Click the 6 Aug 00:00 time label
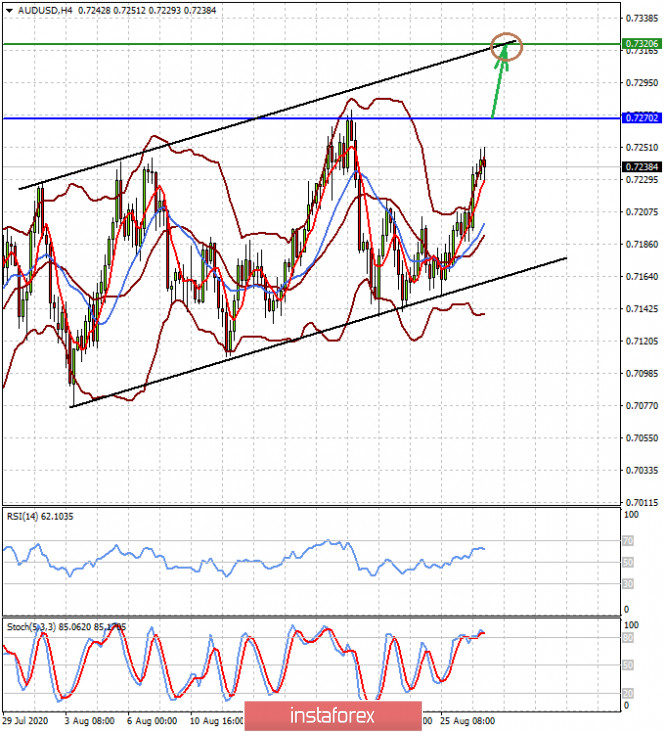 click(153, 720)
